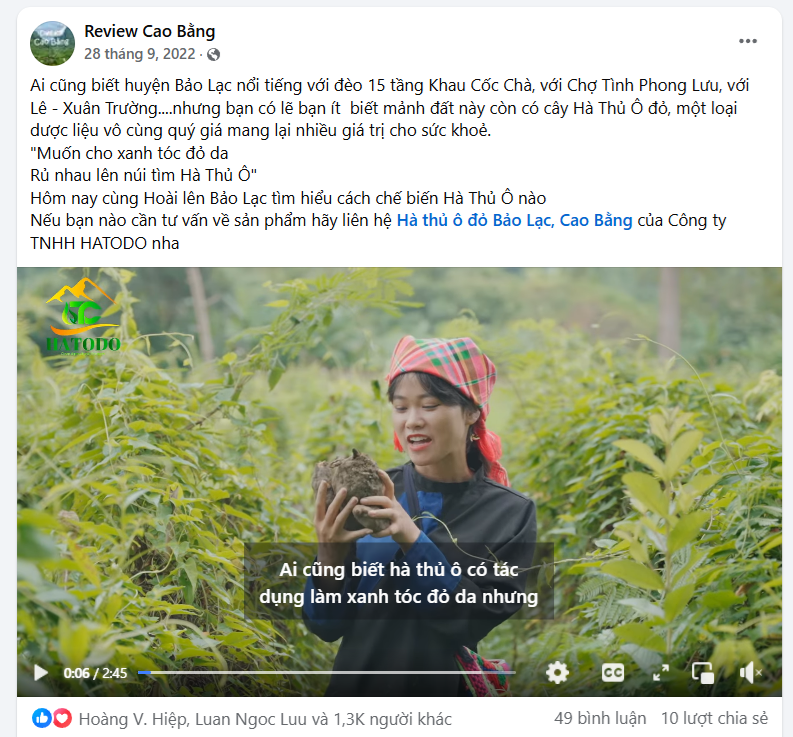Expand video to fullscreen

click(660, 673)
